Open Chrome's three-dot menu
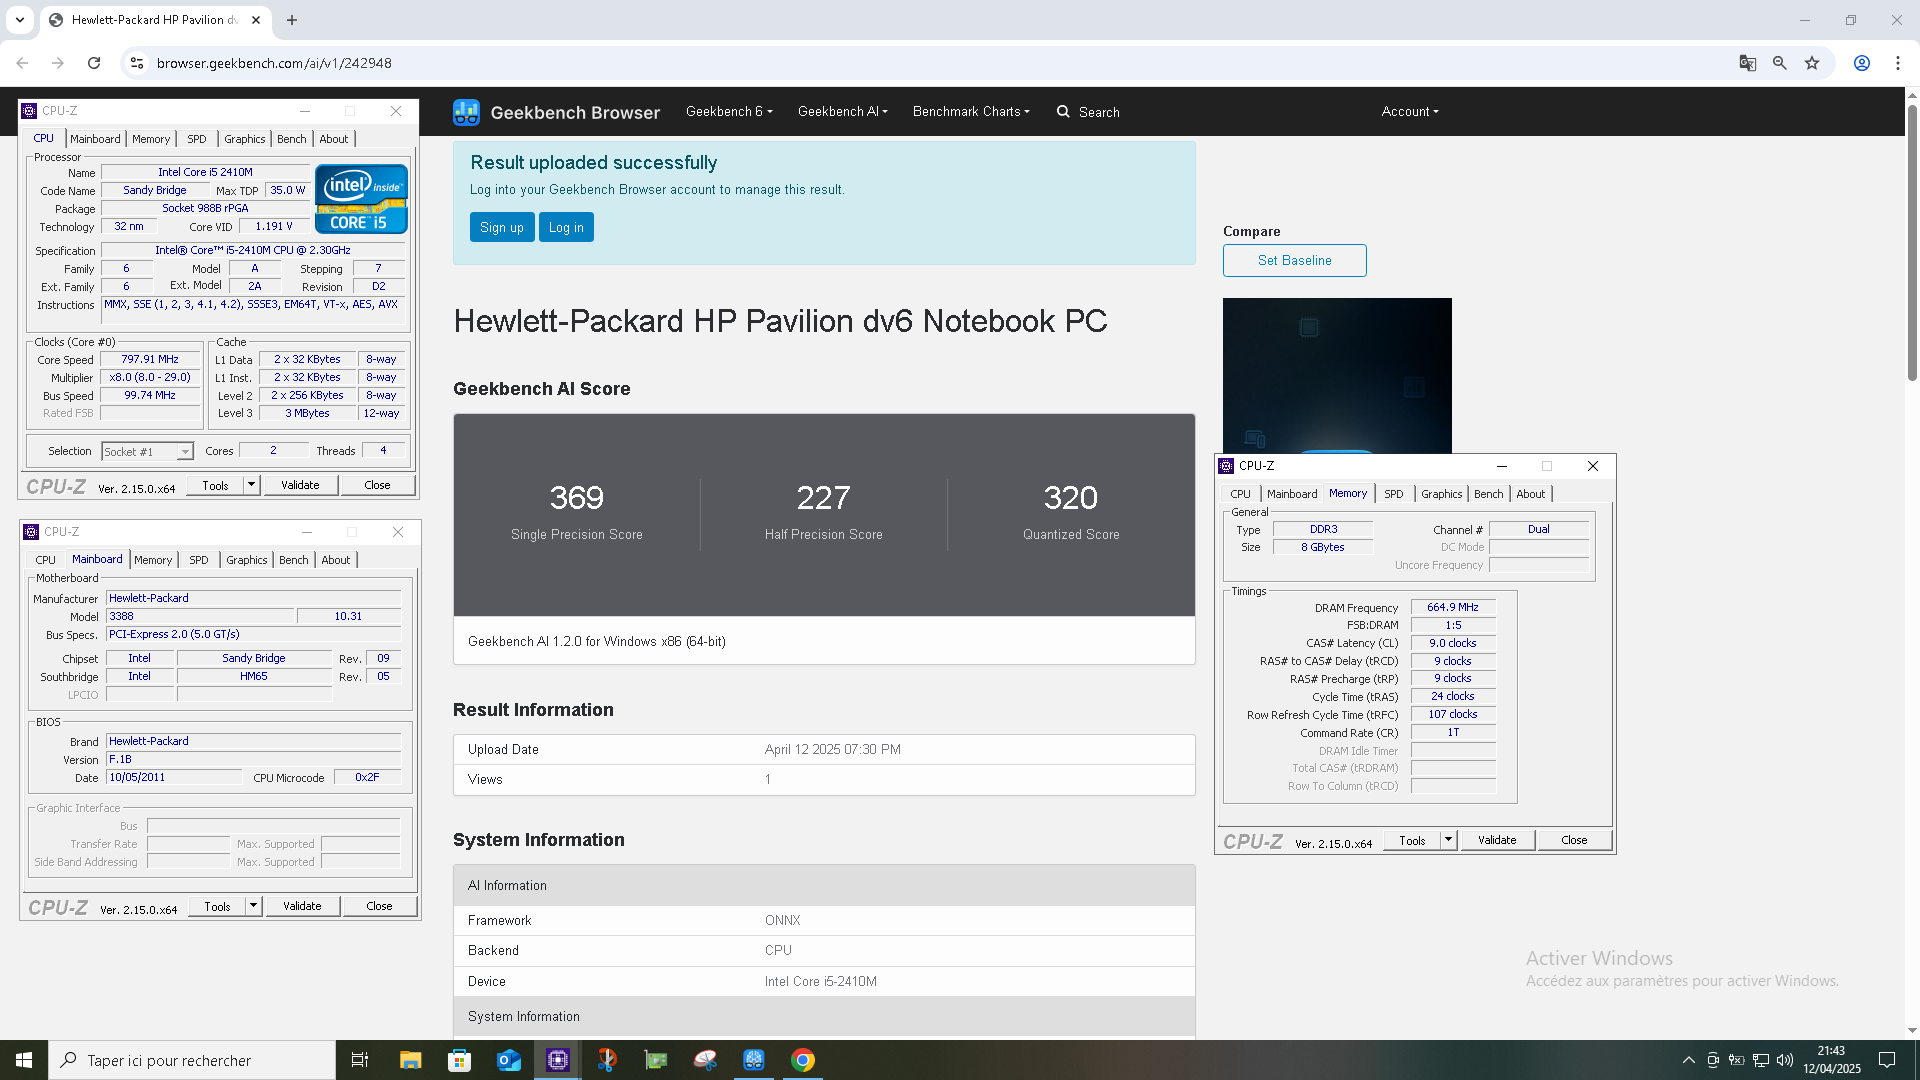This screenshot has width=1920, height=1080. point(1898,63)
